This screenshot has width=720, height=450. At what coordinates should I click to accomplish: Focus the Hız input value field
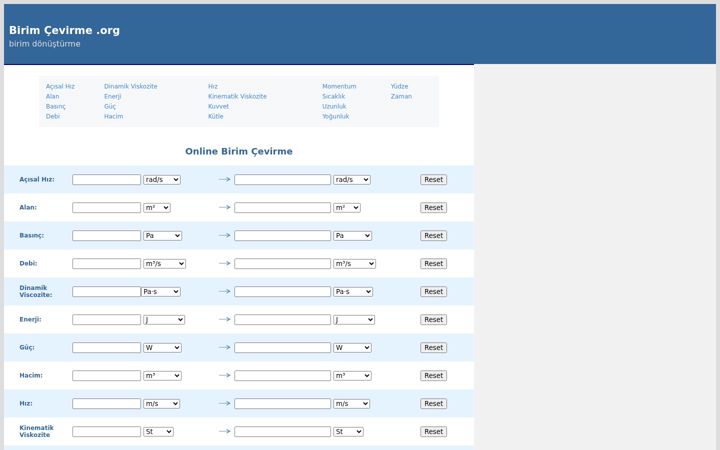pyautogui.click(x=107, y=404)
